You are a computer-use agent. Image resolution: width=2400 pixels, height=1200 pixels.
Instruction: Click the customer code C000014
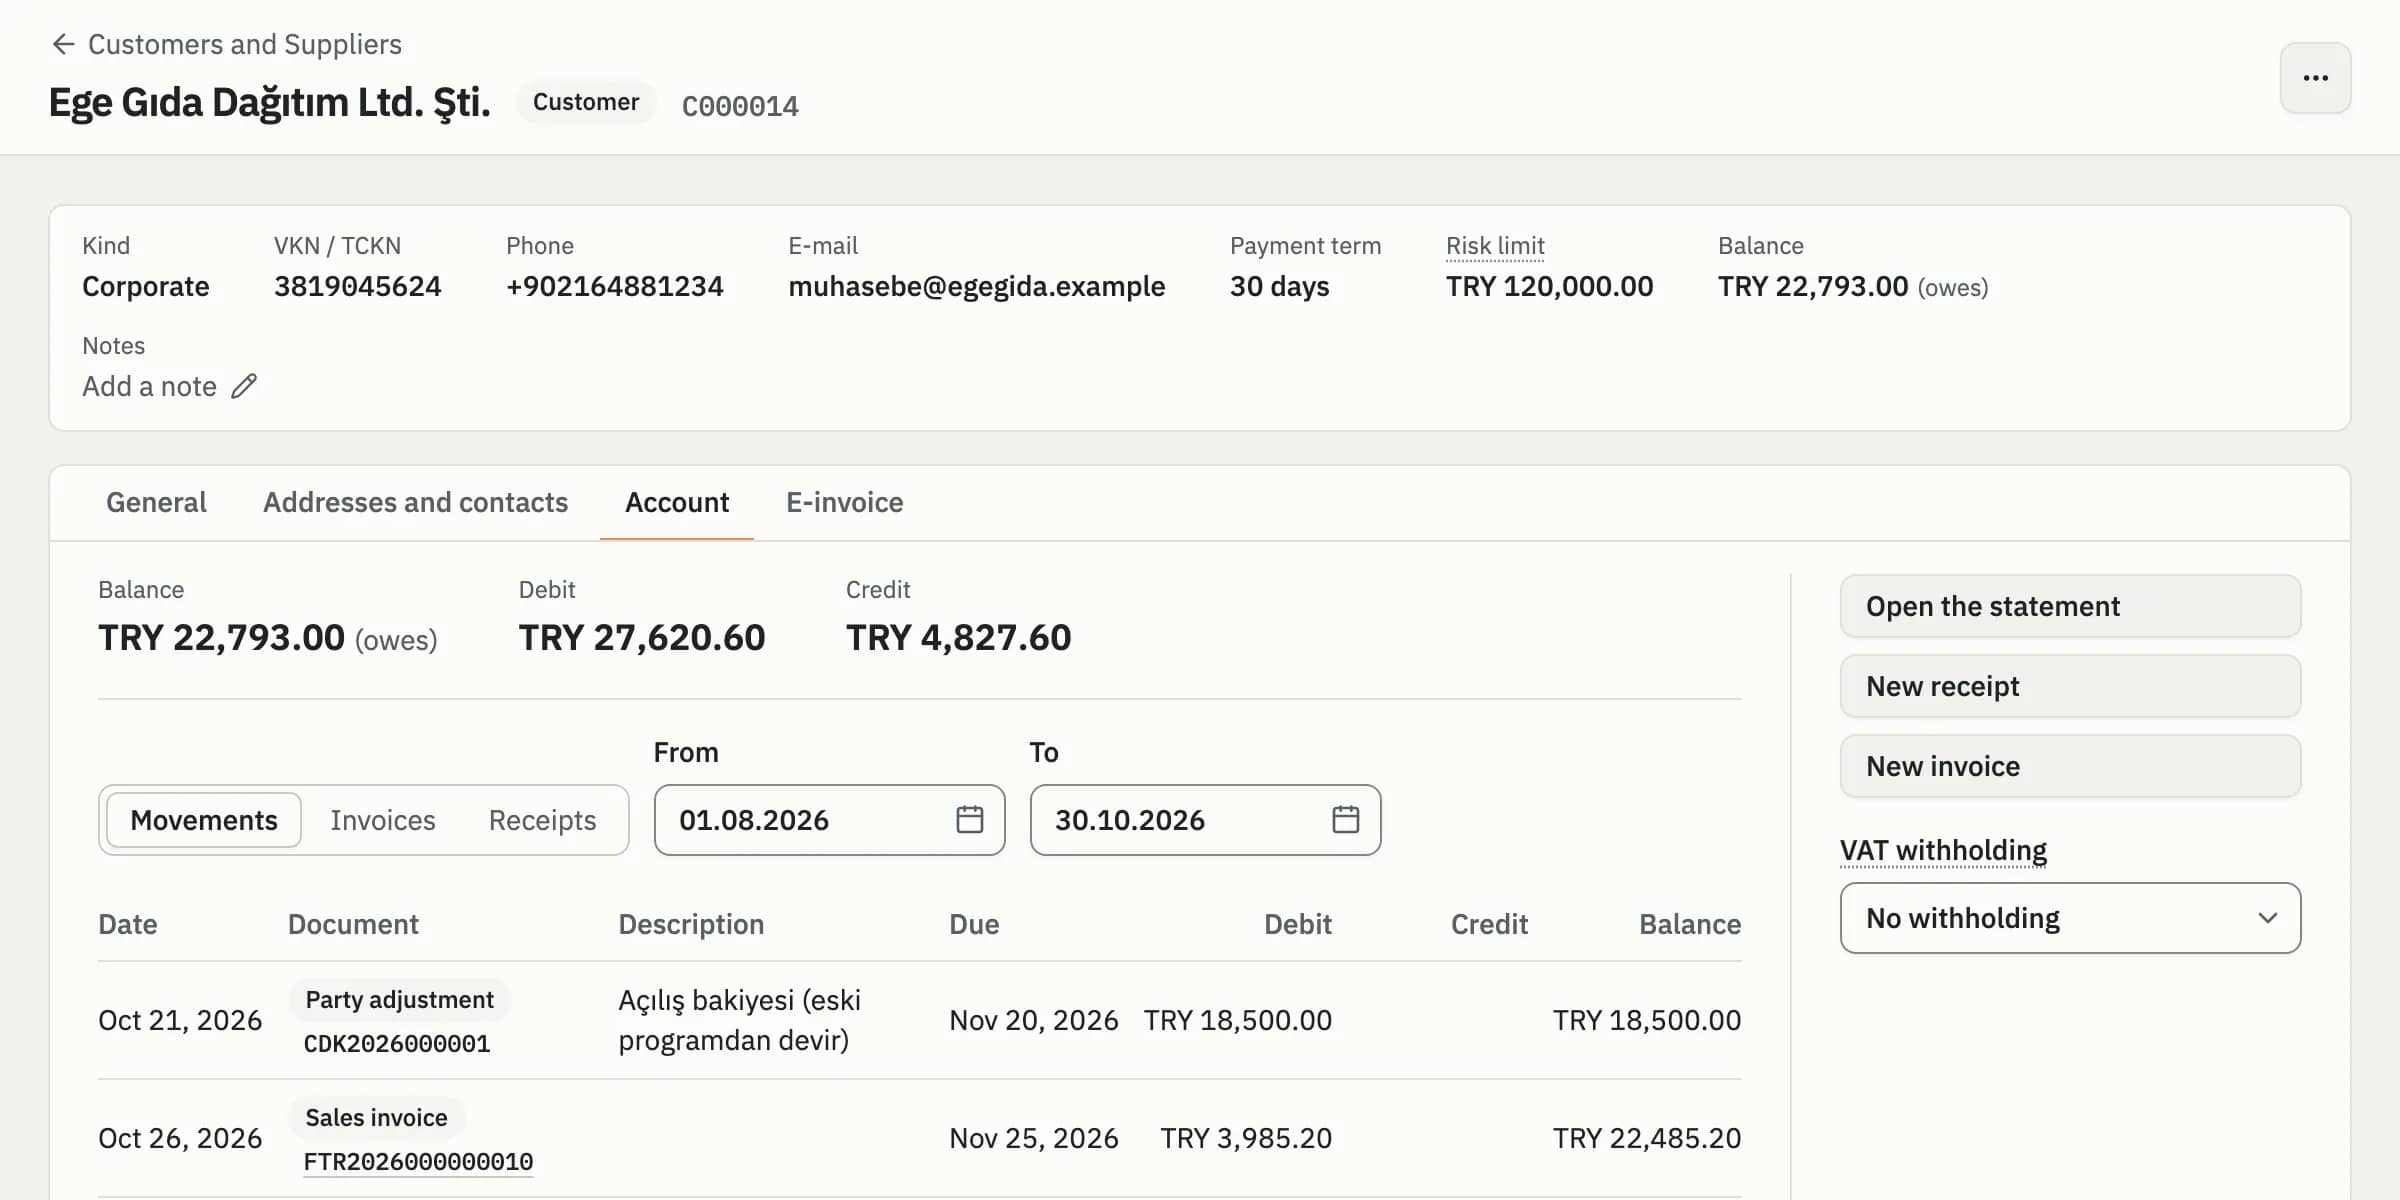[740, 106]
